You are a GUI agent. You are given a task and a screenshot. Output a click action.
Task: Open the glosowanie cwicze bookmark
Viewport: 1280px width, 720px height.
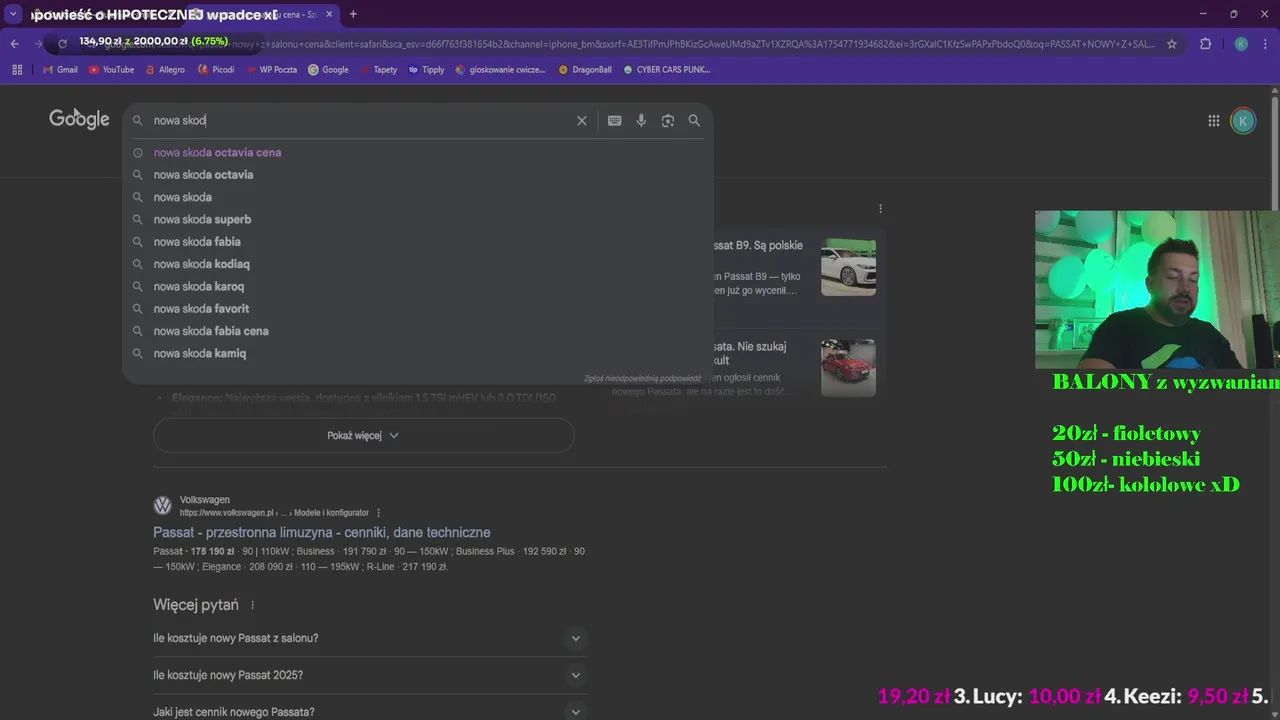[x=500, y=70]
